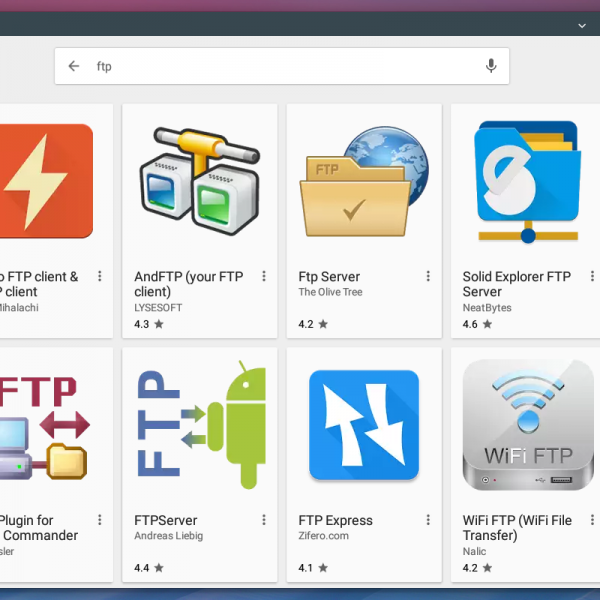Open options menu for WiFi FTP app
The width and height of the screenshot is (600, 600).
[592, 520]
